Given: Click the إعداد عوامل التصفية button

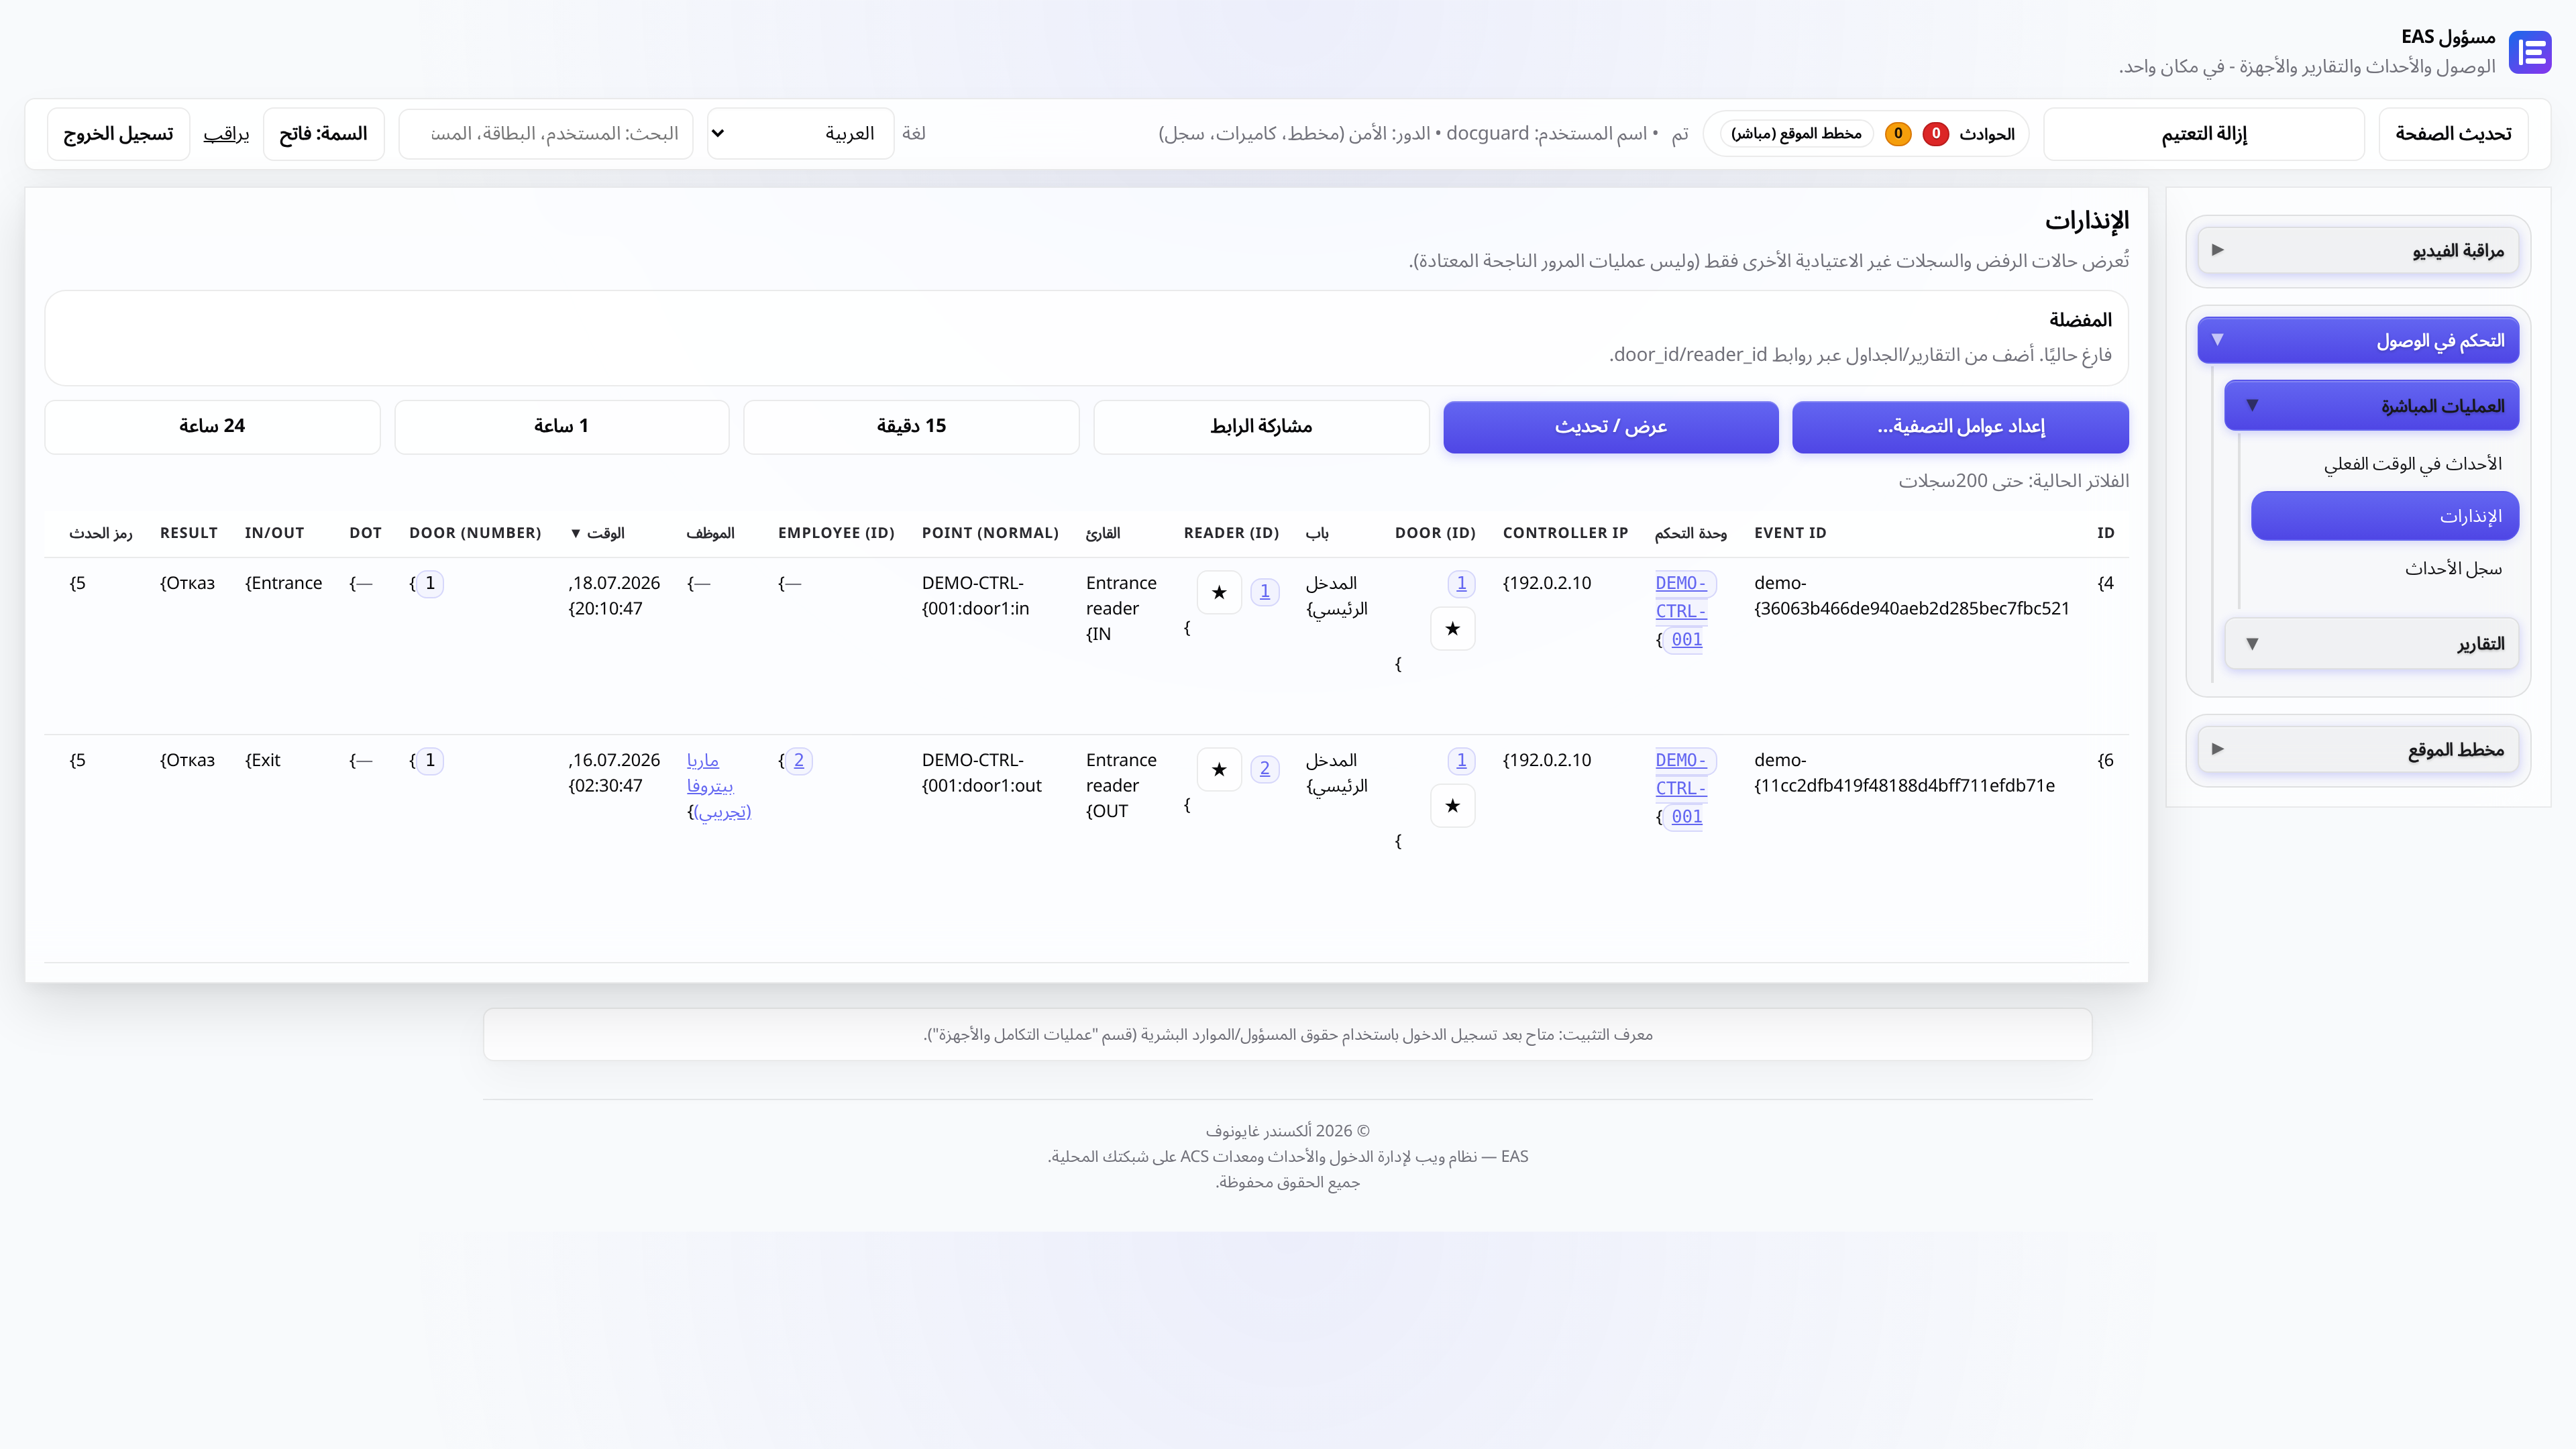Looking at the screenshot, I should [1960, 426].
